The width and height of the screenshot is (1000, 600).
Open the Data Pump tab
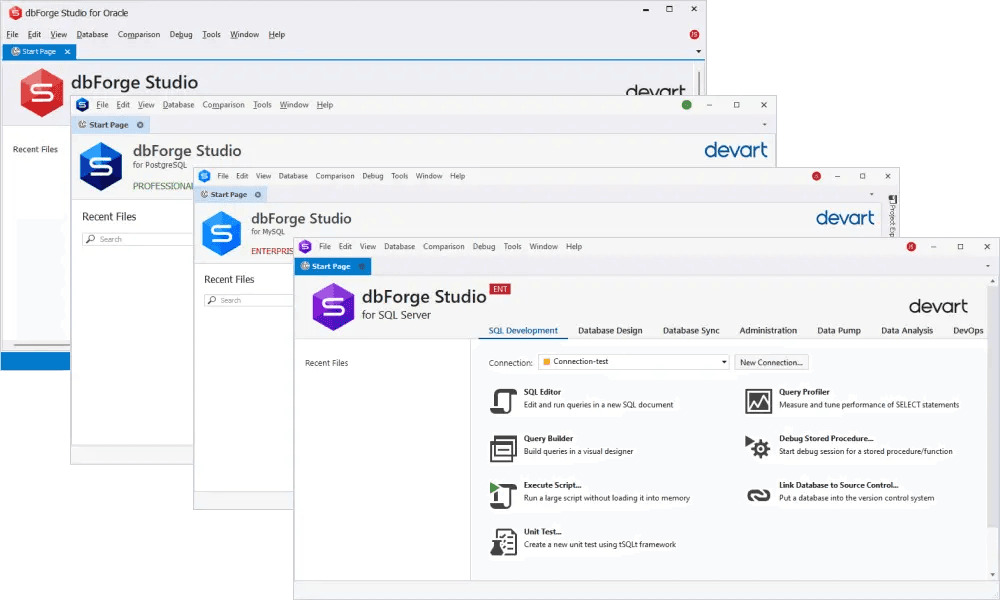click(x=838, y=330)
